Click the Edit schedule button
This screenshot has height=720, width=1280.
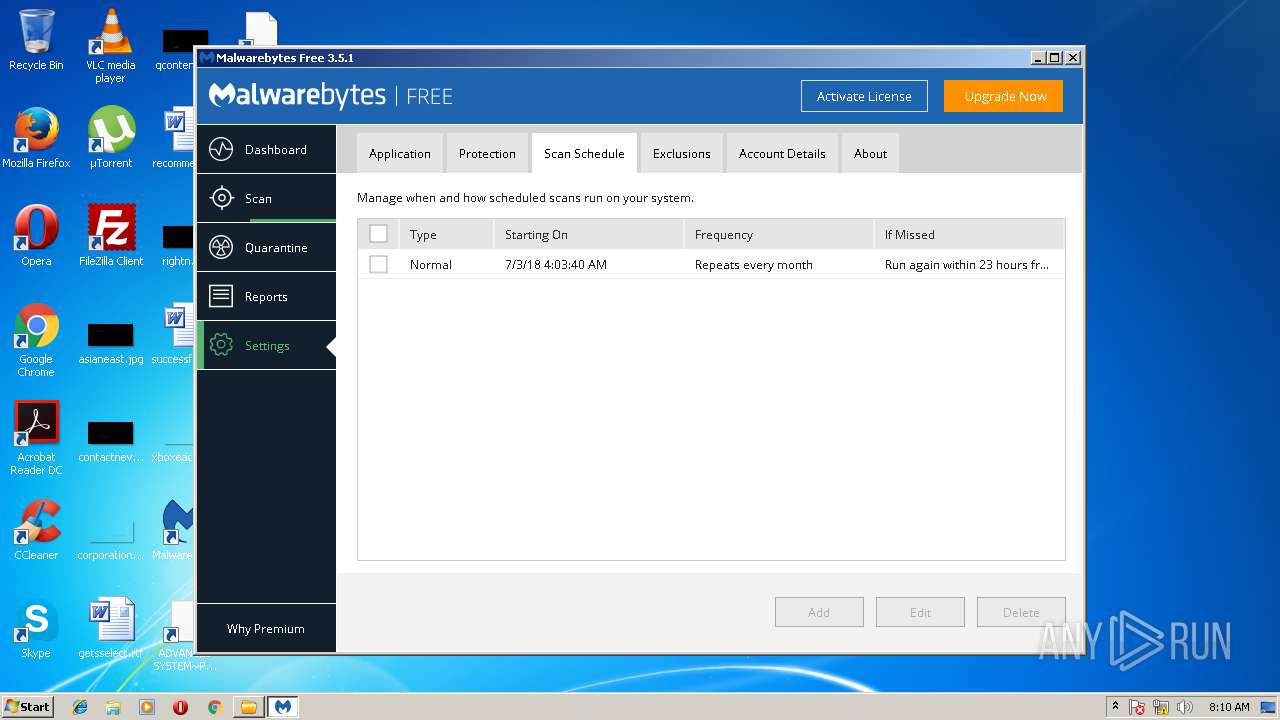[x=920, y=613]
